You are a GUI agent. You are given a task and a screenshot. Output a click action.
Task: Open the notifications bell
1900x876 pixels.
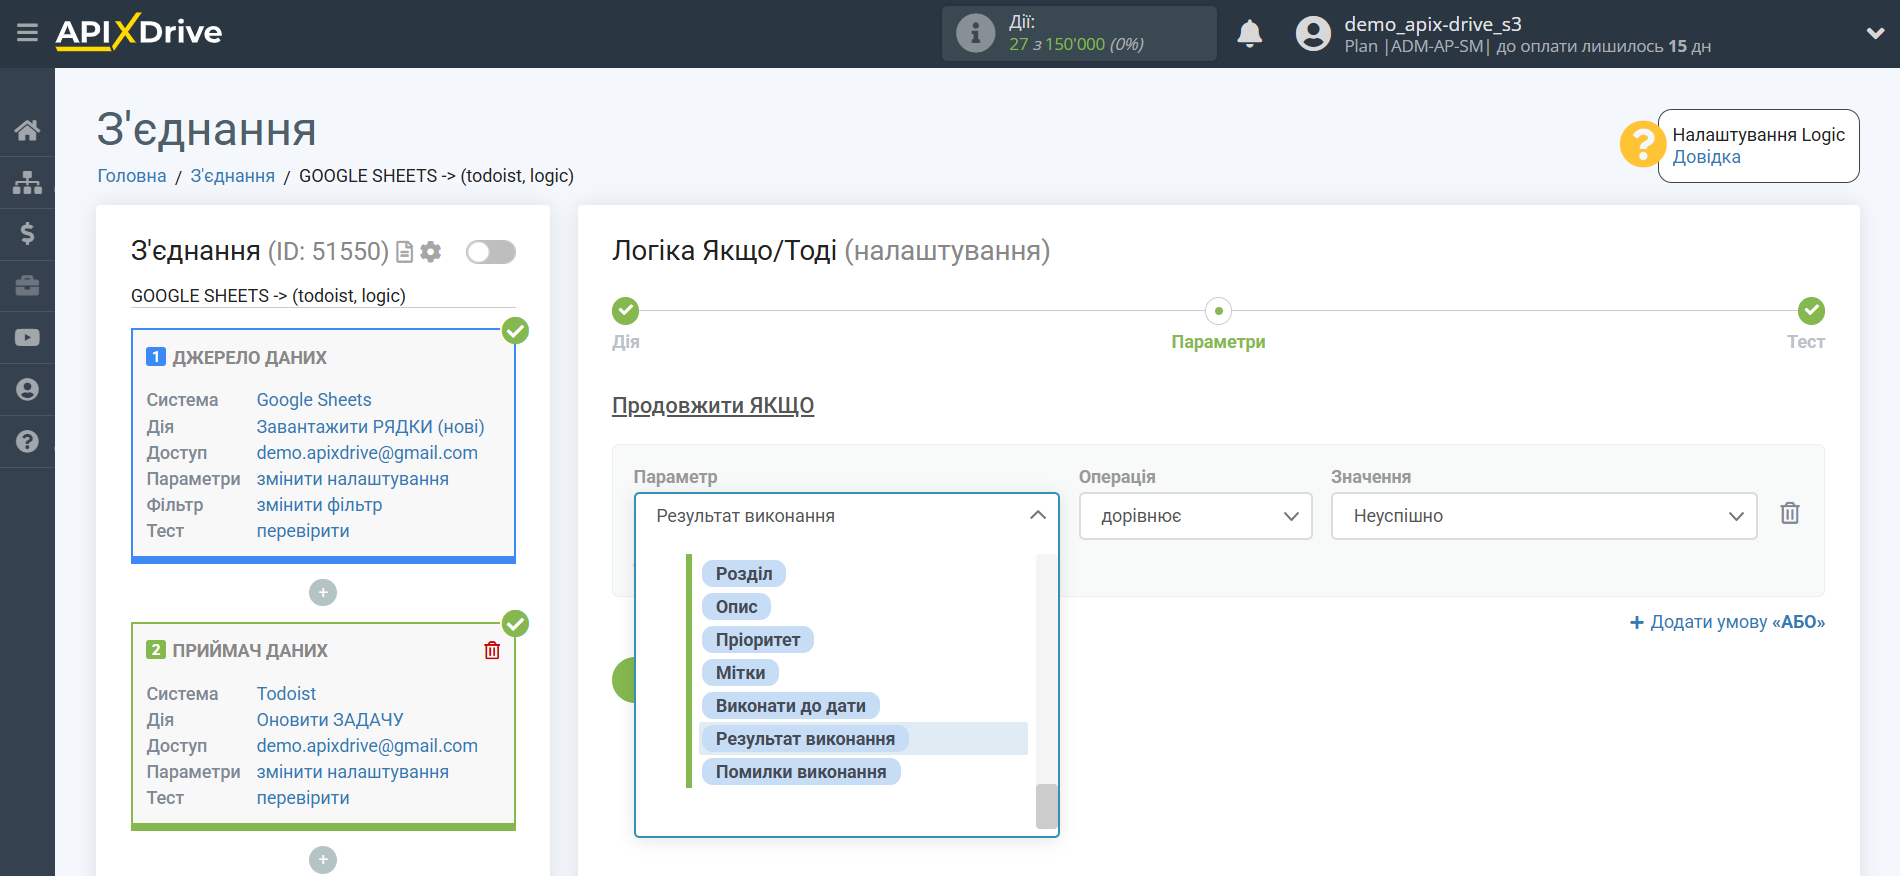(x=1250, y=33)
